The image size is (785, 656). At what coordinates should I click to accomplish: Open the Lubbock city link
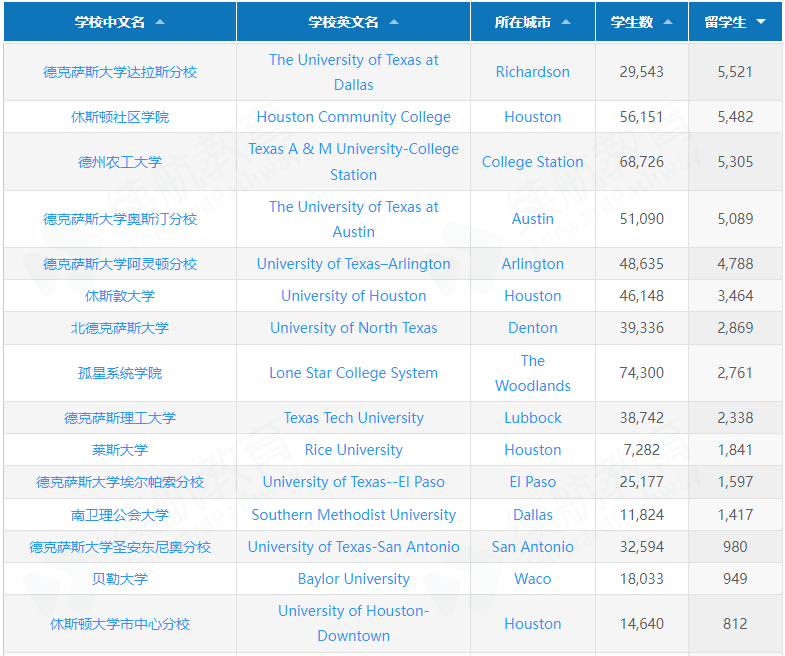[x=533, y=418]
